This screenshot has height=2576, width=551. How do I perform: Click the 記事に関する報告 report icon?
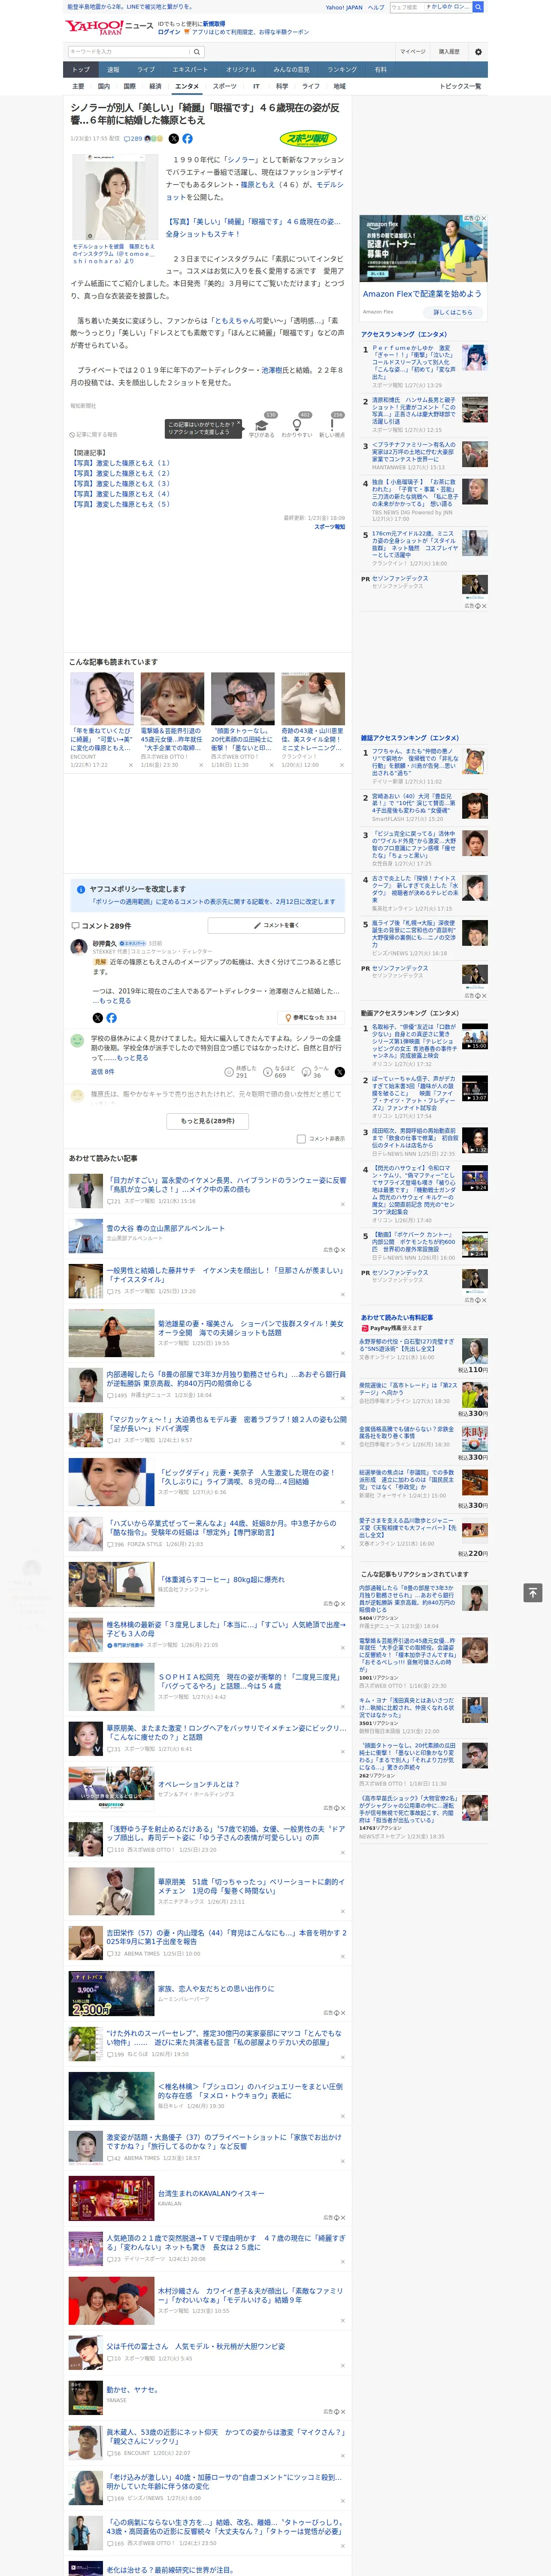click(x=93, y=435)
